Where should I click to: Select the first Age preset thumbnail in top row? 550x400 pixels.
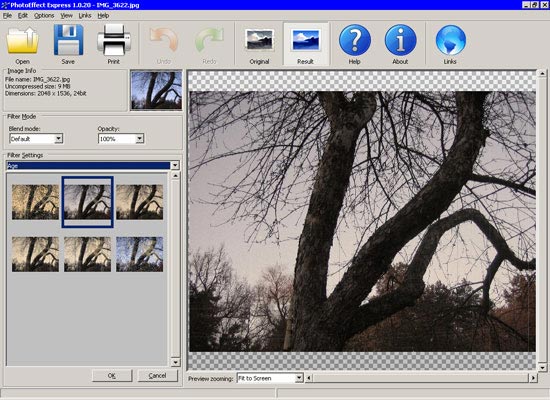(x=35, y=202)
